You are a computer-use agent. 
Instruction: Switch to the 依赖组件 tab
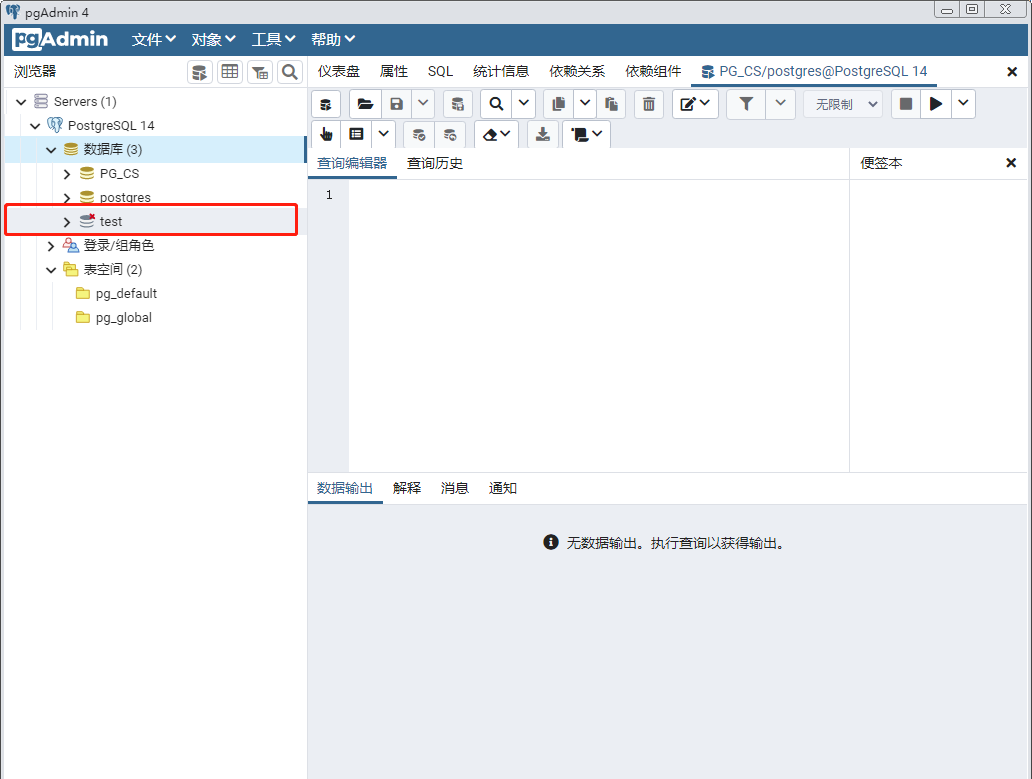pyautogui.click(x=653, y=71)
